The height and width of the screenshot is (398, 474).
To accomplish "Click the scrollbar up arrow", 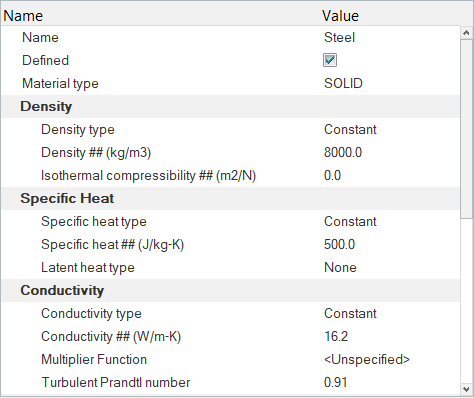I will pos(466,33).
